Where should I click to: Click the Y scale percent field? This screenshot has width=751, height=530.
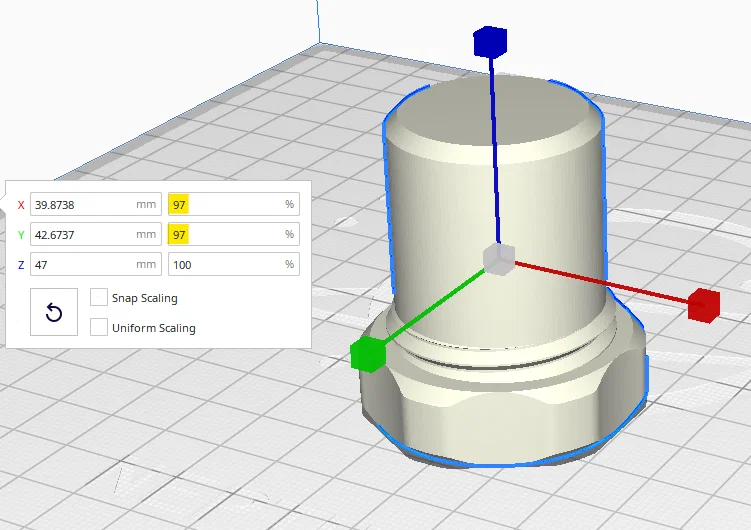(x=234, y=235)
